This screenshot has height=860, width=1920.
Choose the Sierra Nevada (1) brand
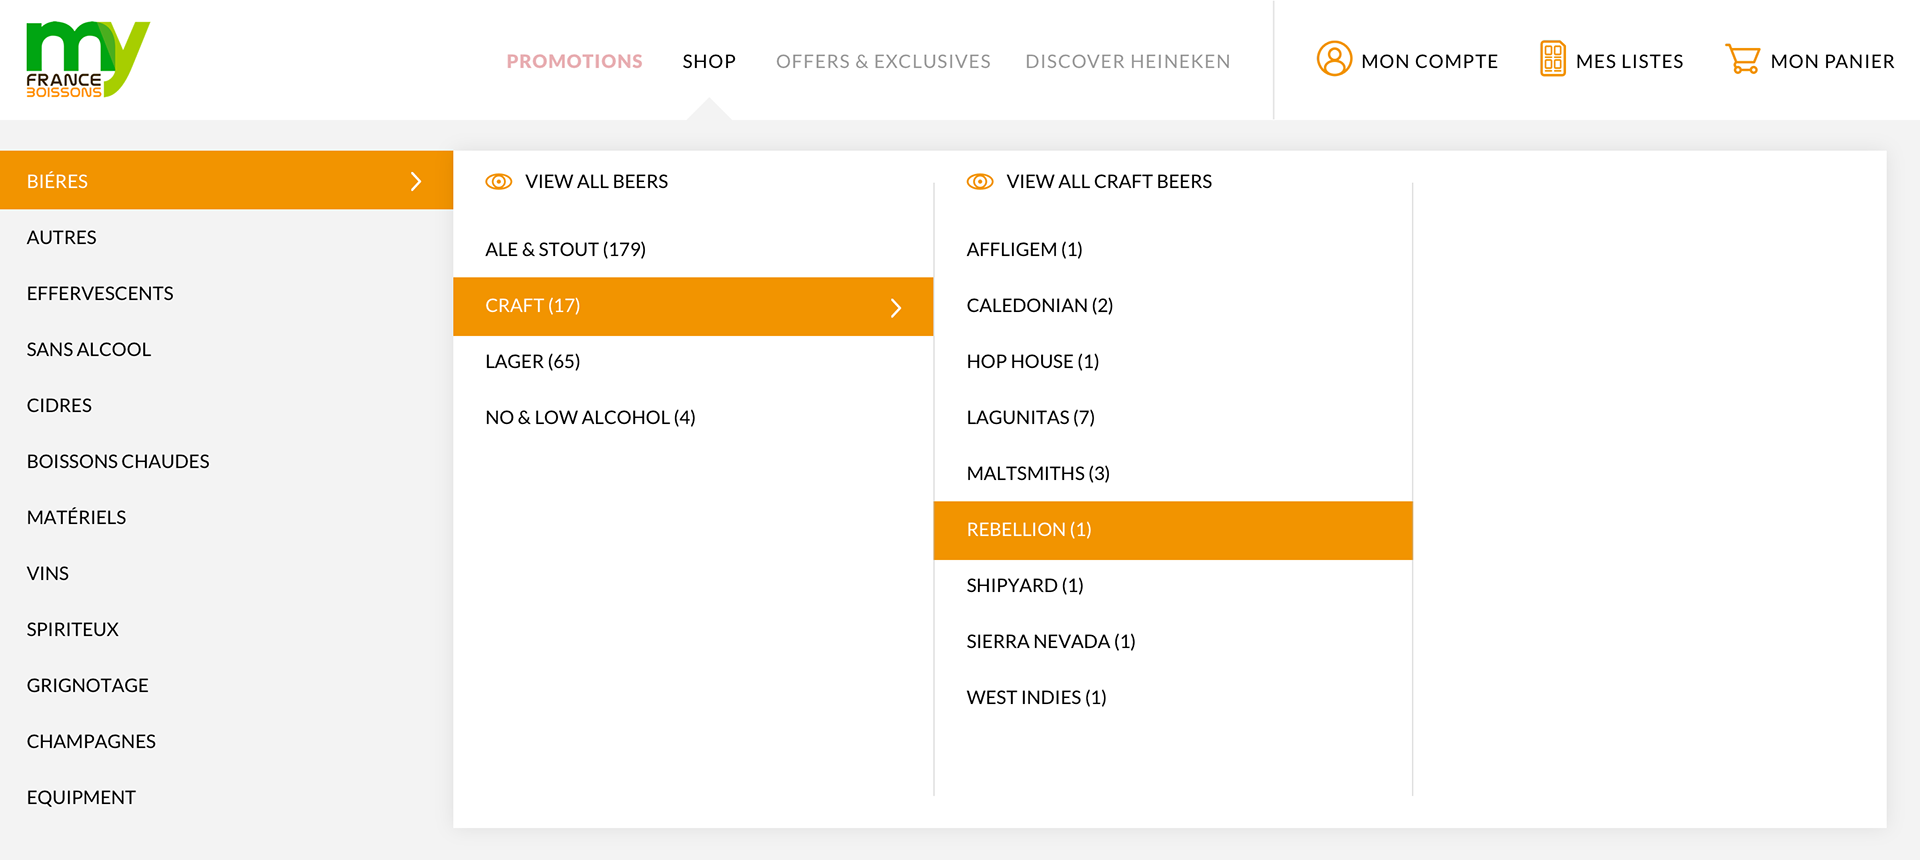pos(1050,641)
